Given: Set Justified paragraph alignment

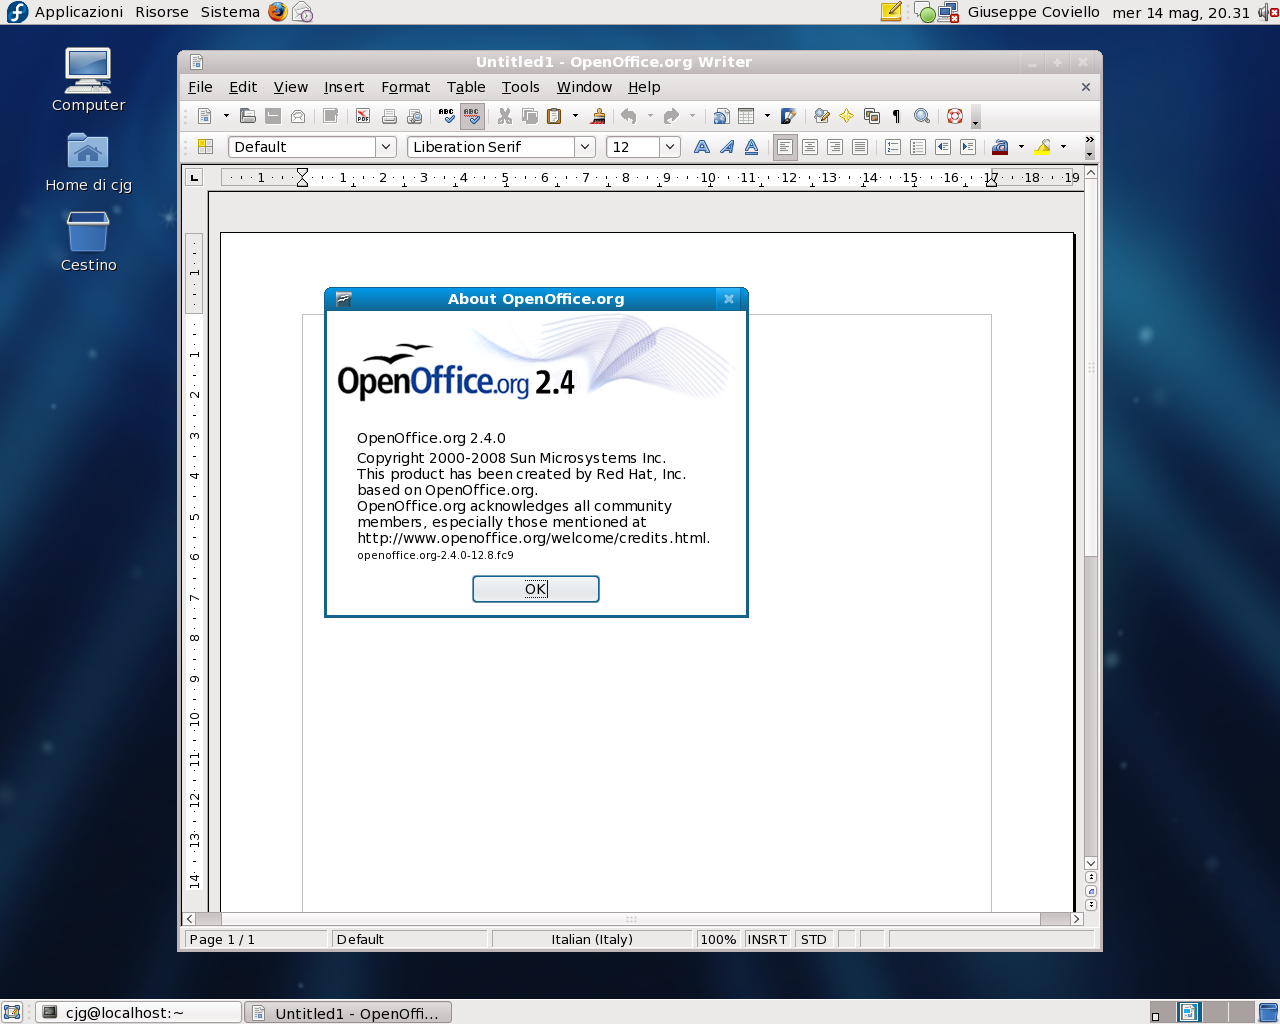Looking at the screenshot, I should 860,147.
